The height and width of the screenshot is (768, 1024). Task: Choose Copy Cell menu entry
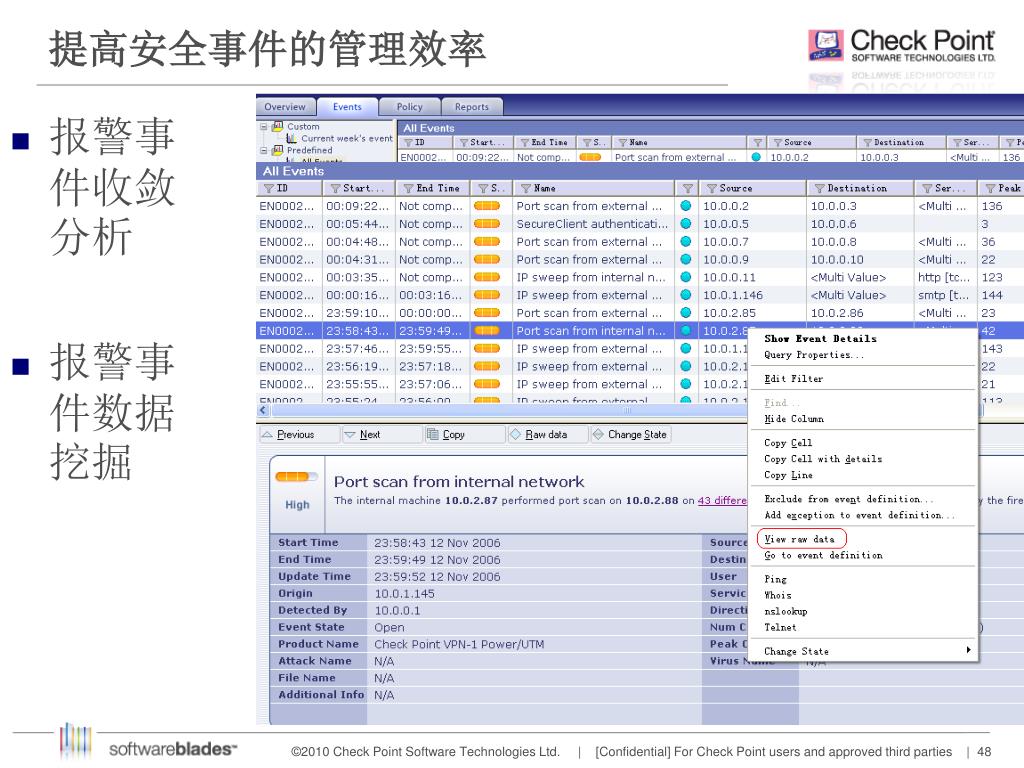788,443
